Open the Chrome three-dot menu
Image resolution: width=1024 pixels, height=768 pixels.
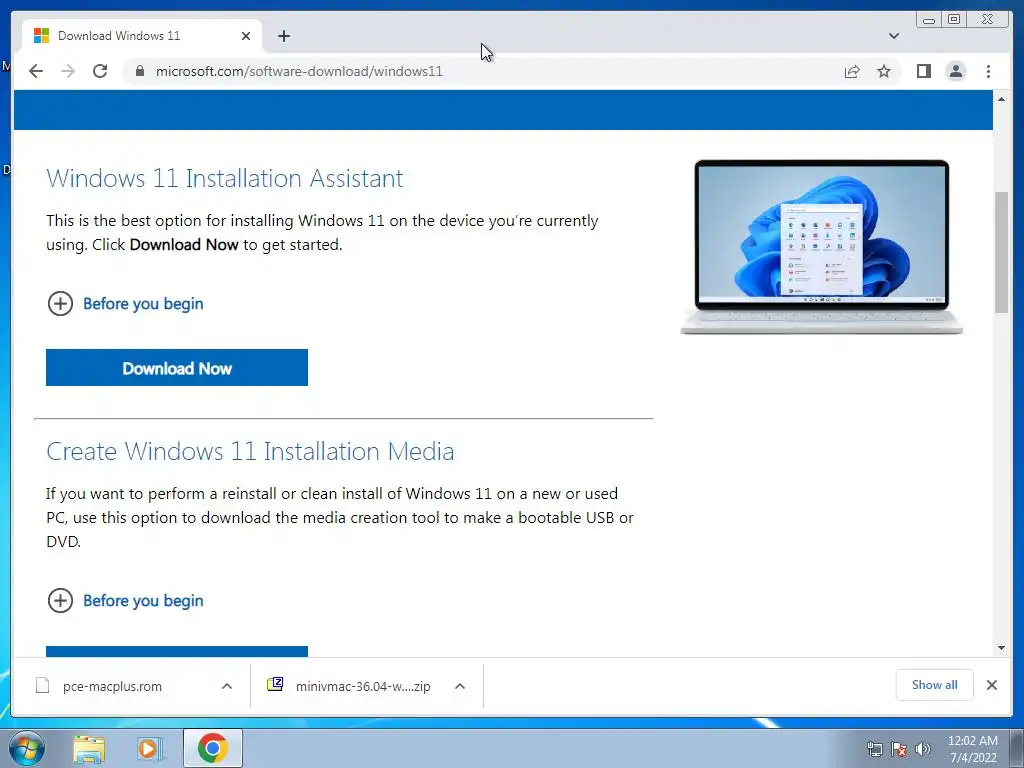988,71
